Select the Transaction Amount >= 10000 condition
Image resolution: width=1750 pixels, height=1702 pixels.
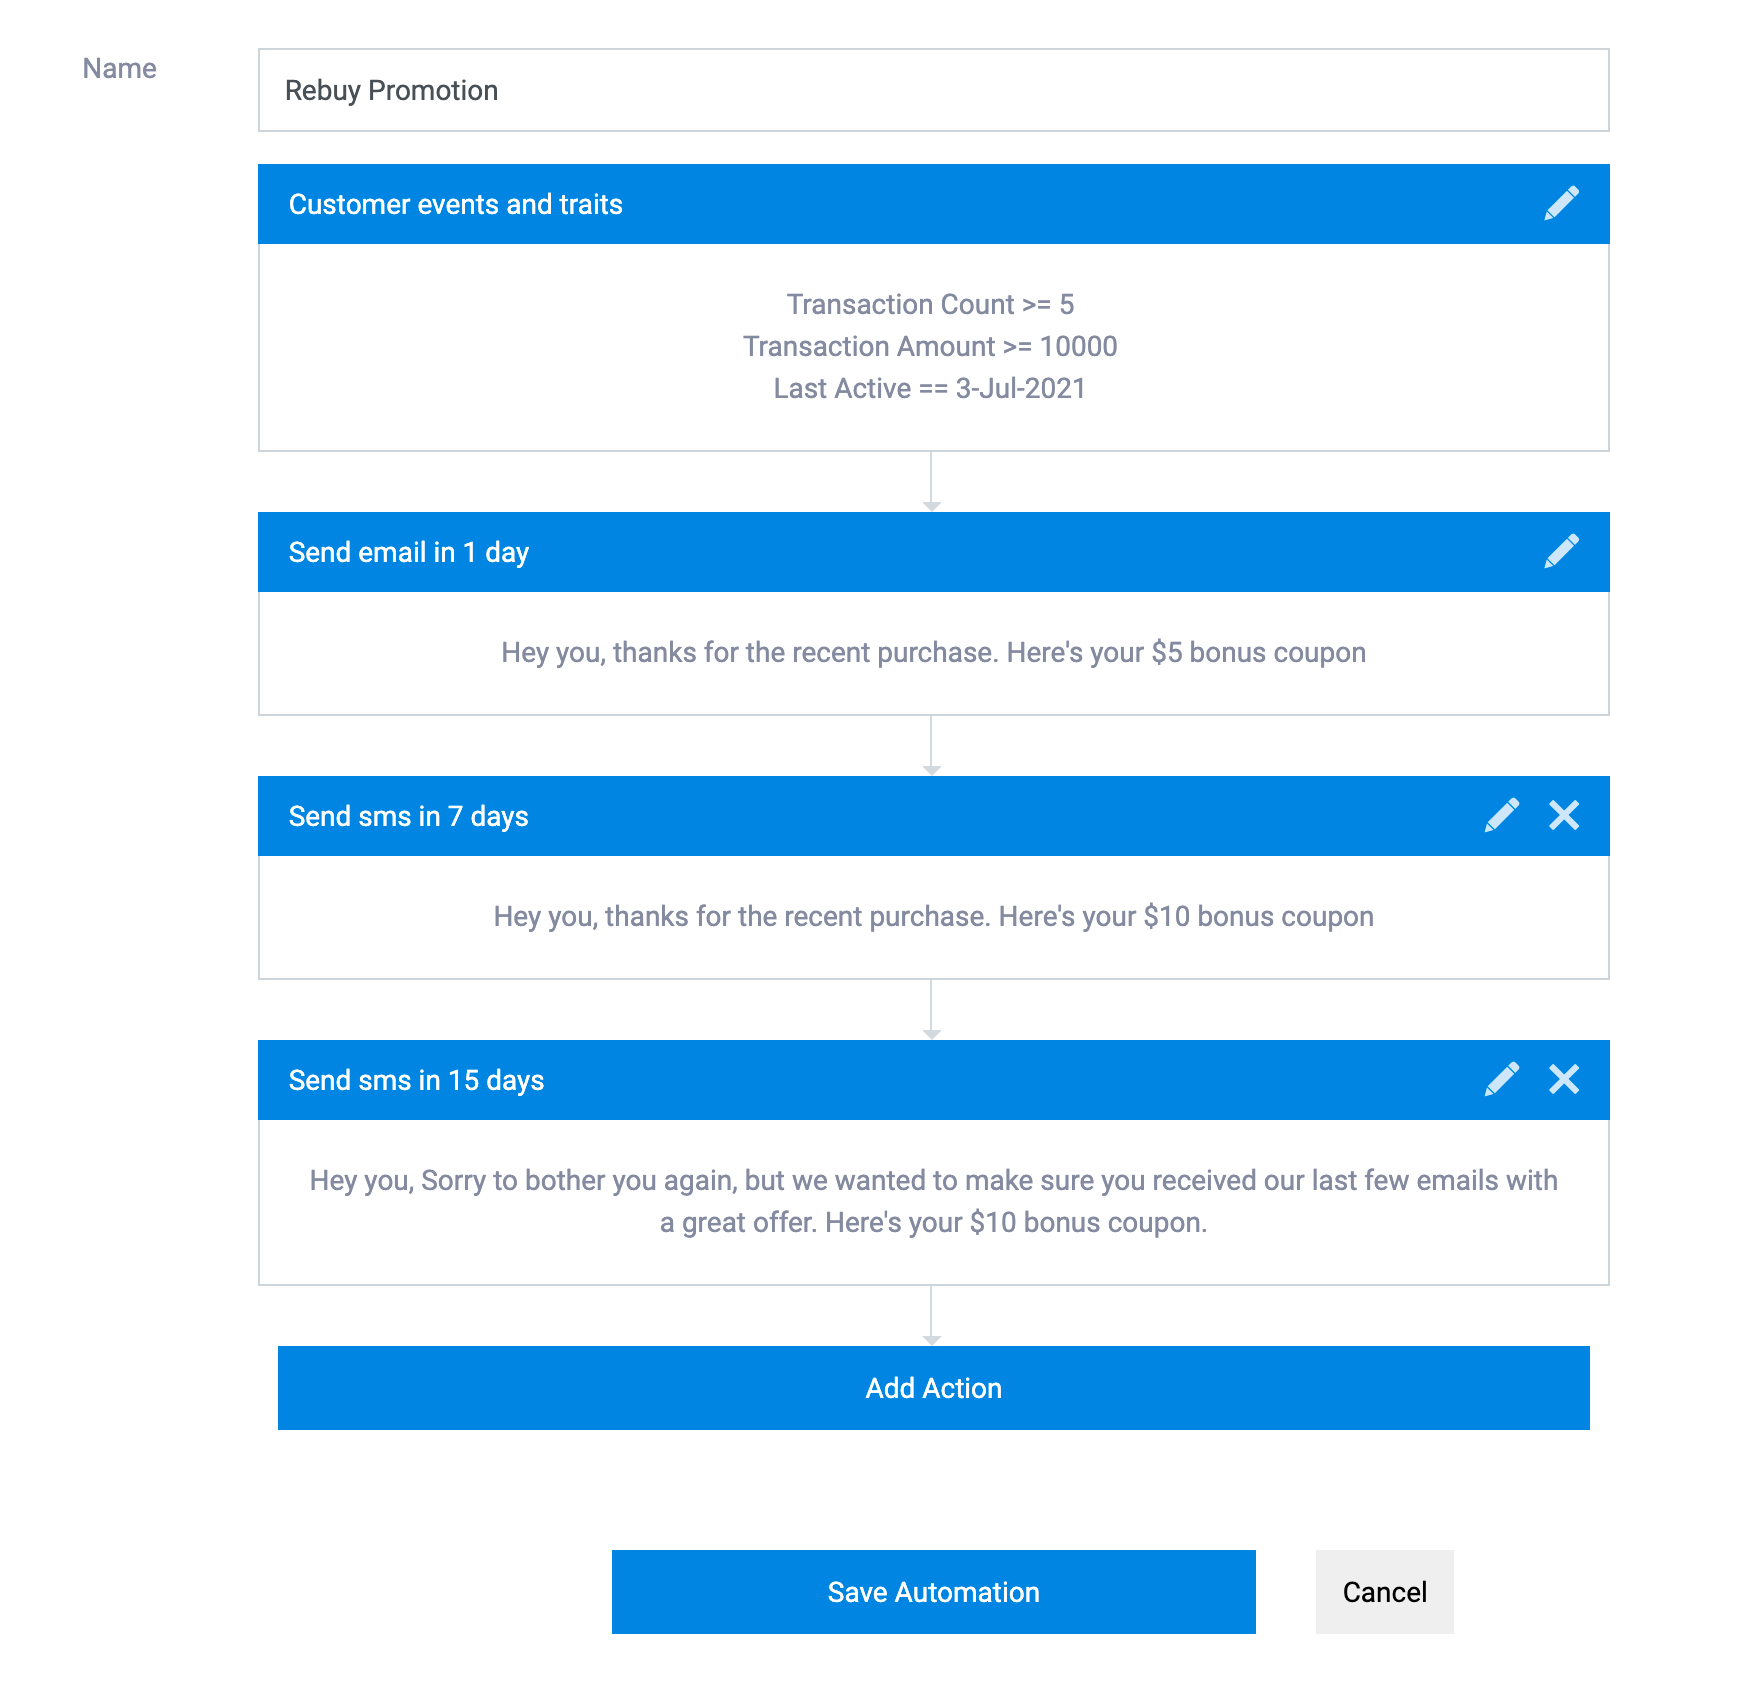point(930,346)
